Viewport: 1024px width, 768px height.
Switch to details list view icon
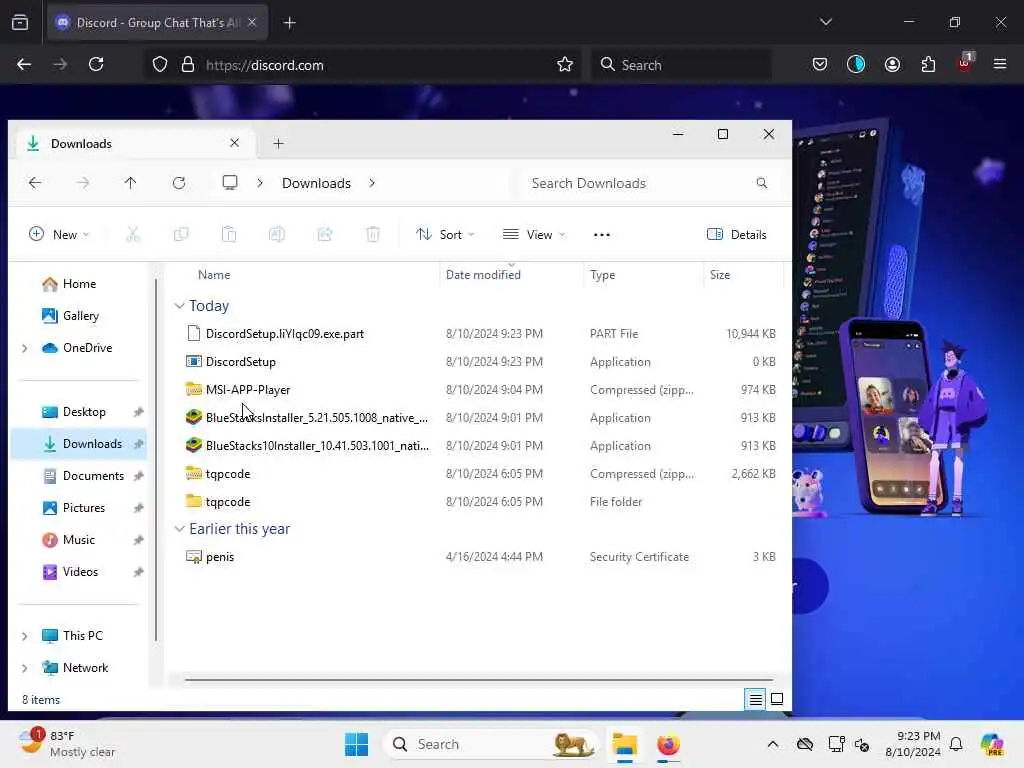click(756, 699)
